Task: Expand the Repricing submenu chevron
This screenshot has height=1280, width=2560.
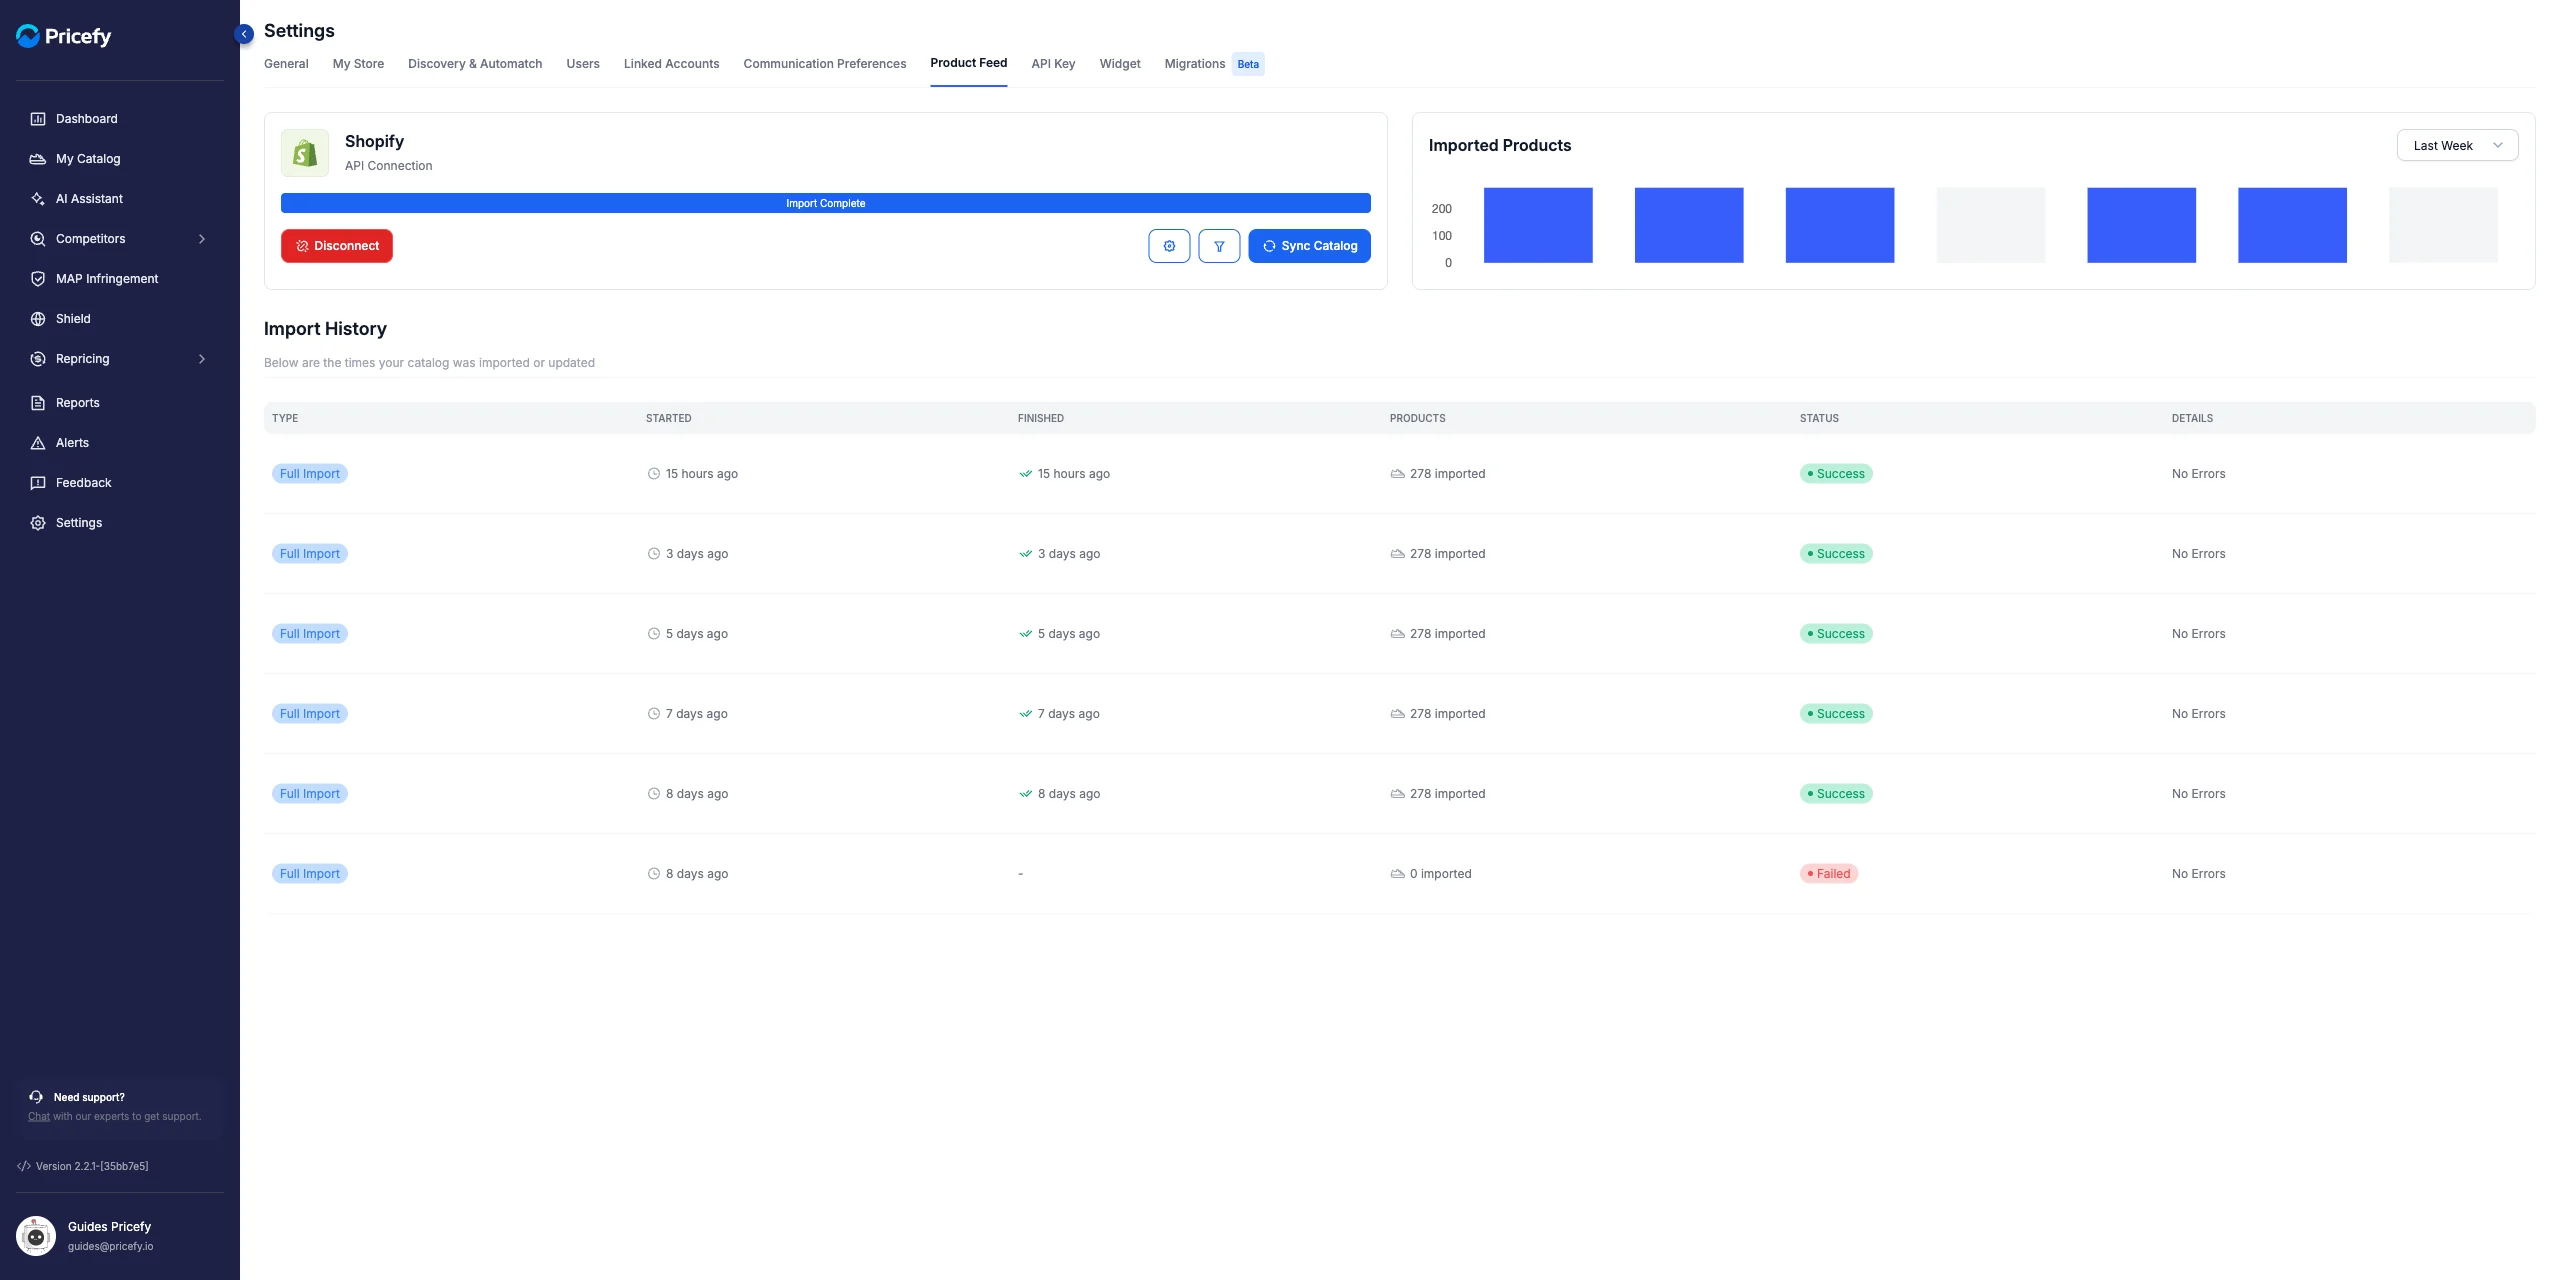Action: [202, 359]
